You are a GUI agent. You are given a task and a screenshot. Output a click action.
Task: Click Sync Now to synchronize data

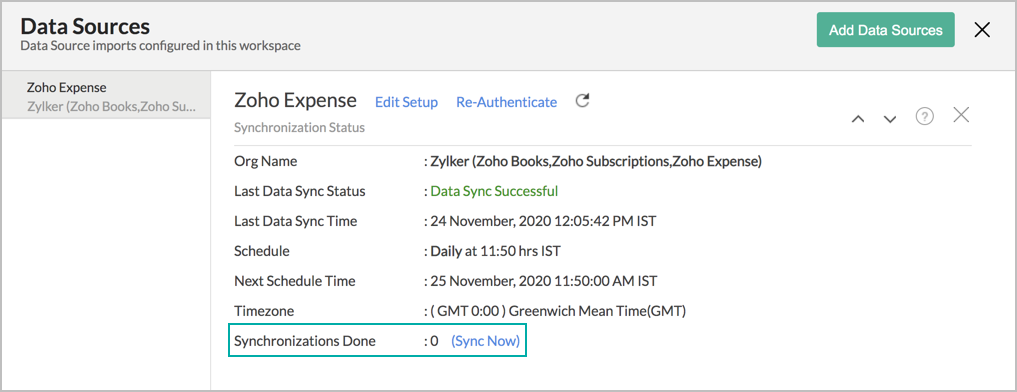486,341
